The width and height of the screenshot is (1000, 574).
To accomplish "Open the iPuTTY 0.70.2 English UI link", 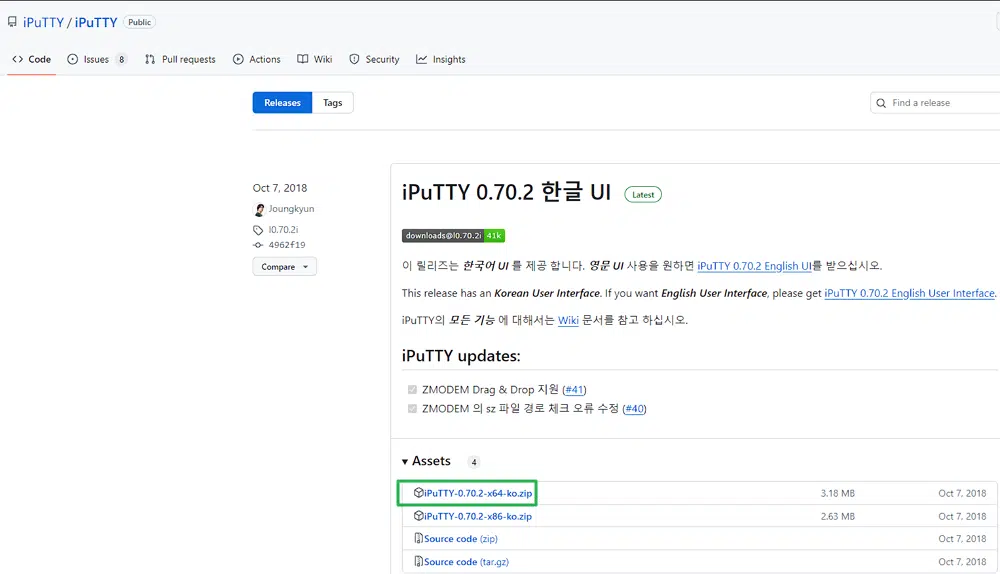I will pos(754,266).
